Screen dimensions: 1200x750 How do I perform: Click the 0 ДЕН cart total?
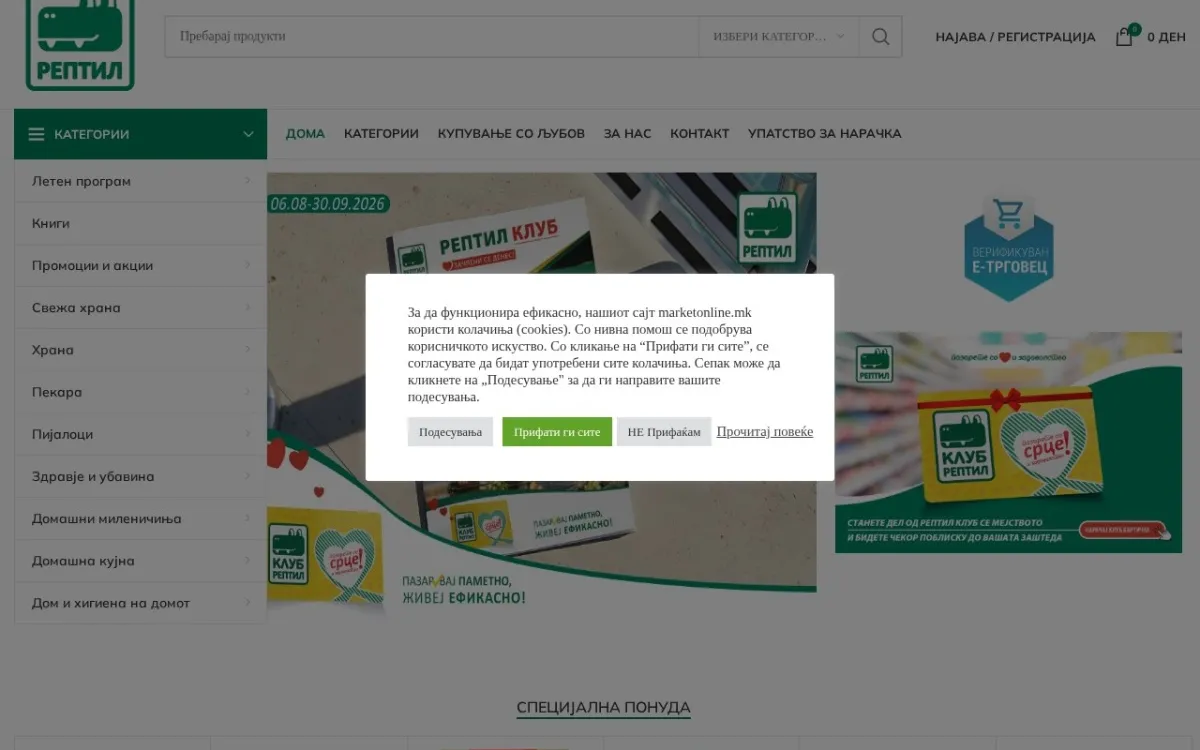1166,37
